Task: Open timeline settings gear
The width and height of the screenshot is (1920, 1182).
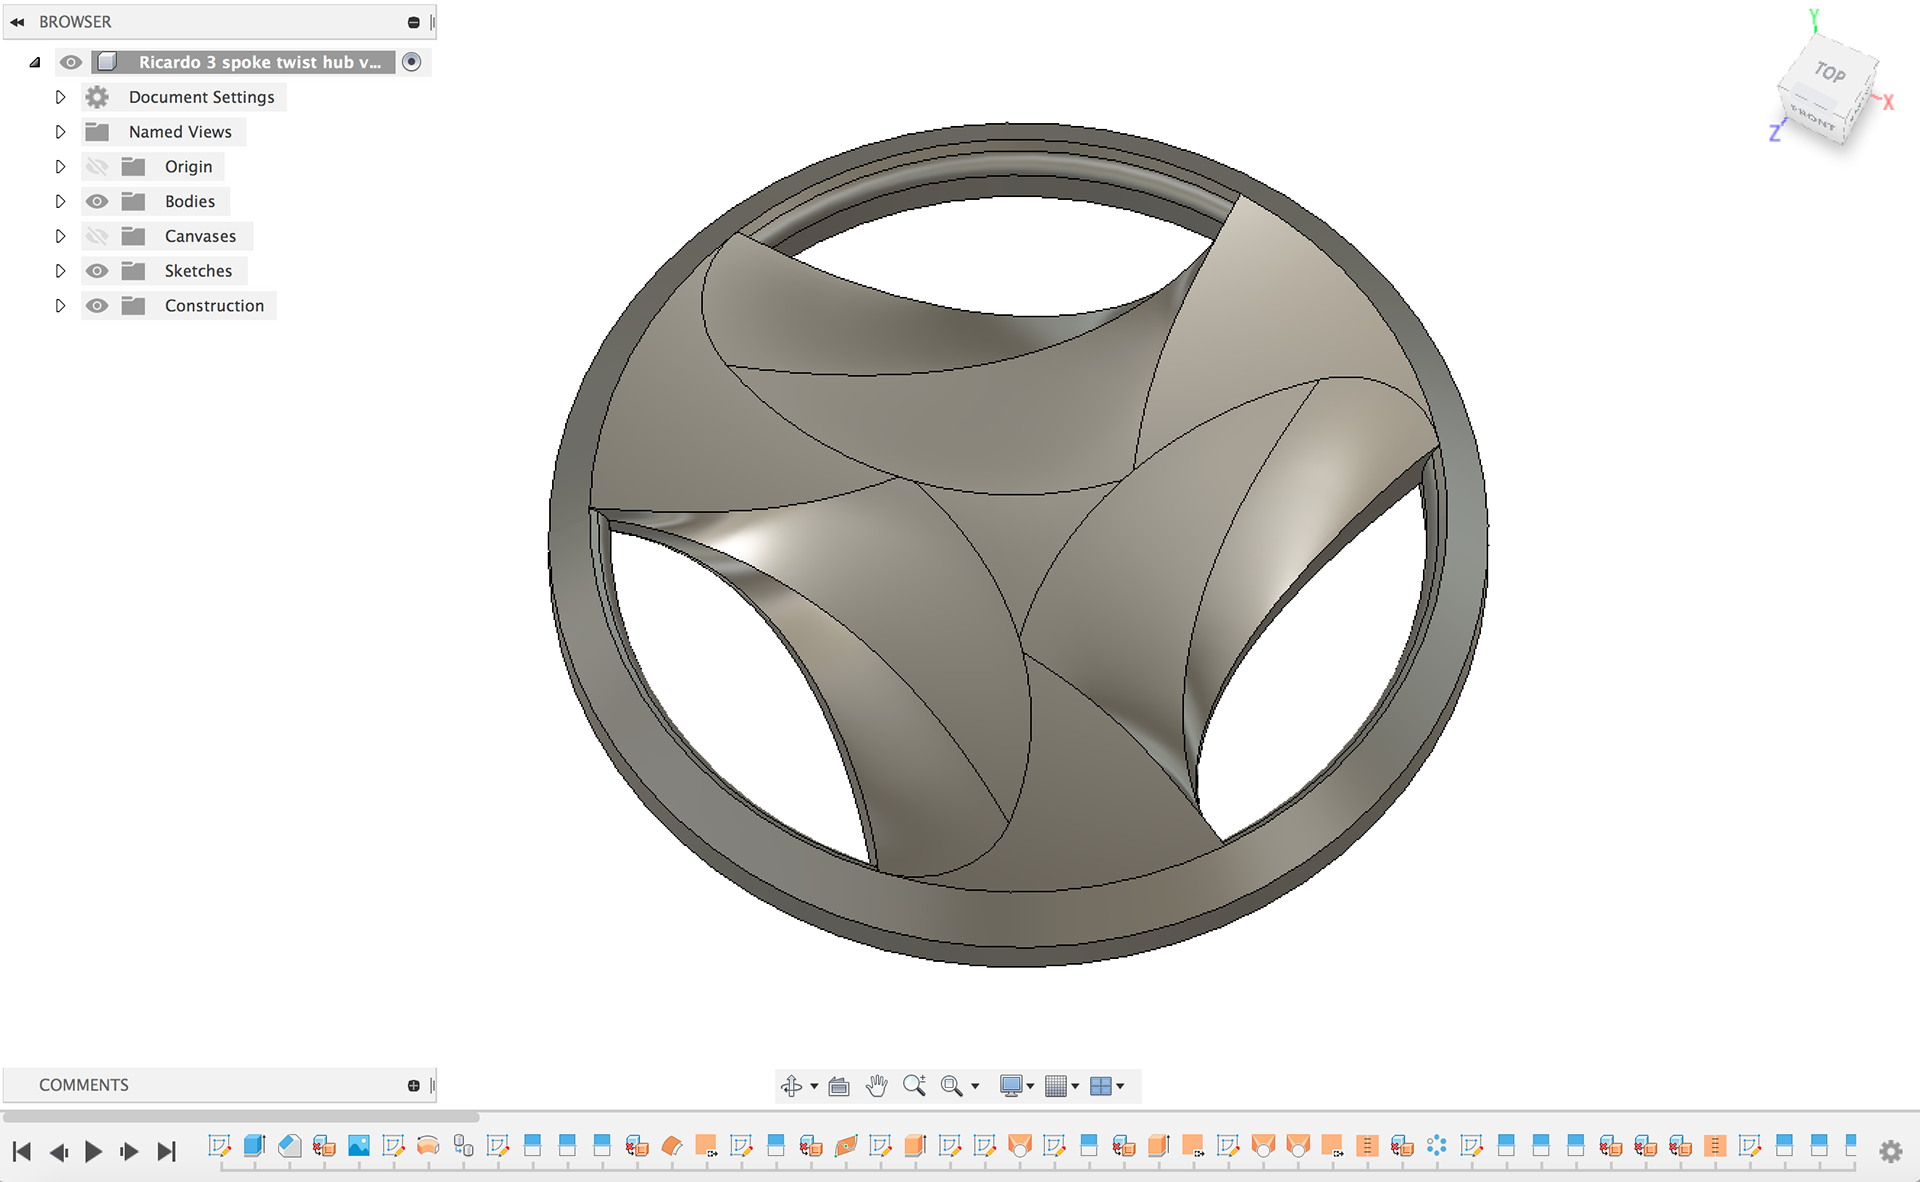Action: [1890, 1151]
